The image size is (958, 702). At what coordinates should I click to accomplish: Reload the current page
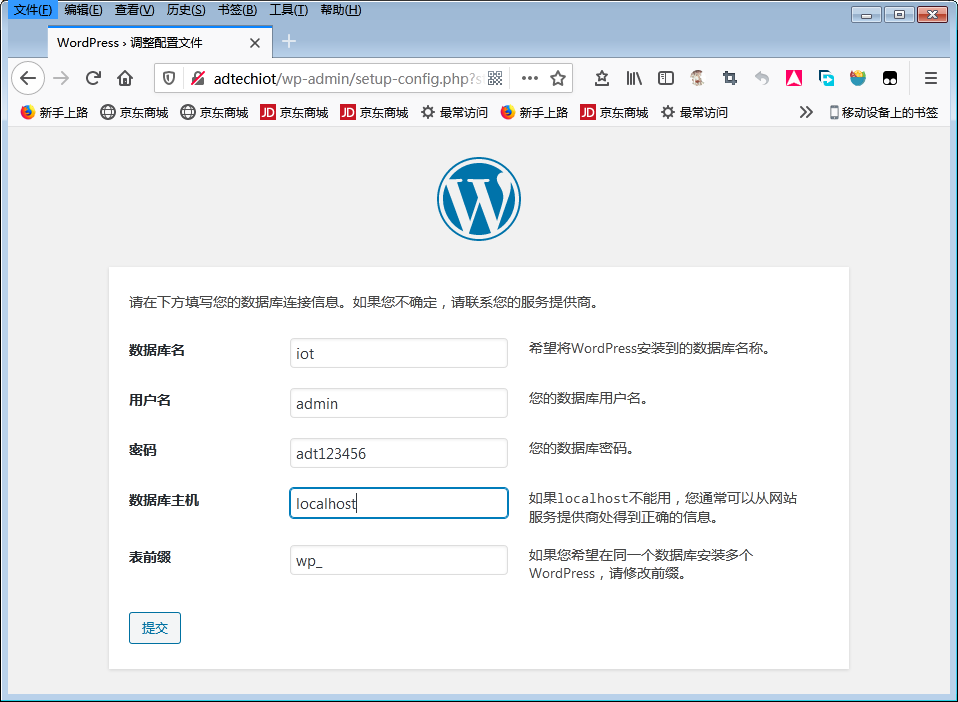(x=93, y=78)
